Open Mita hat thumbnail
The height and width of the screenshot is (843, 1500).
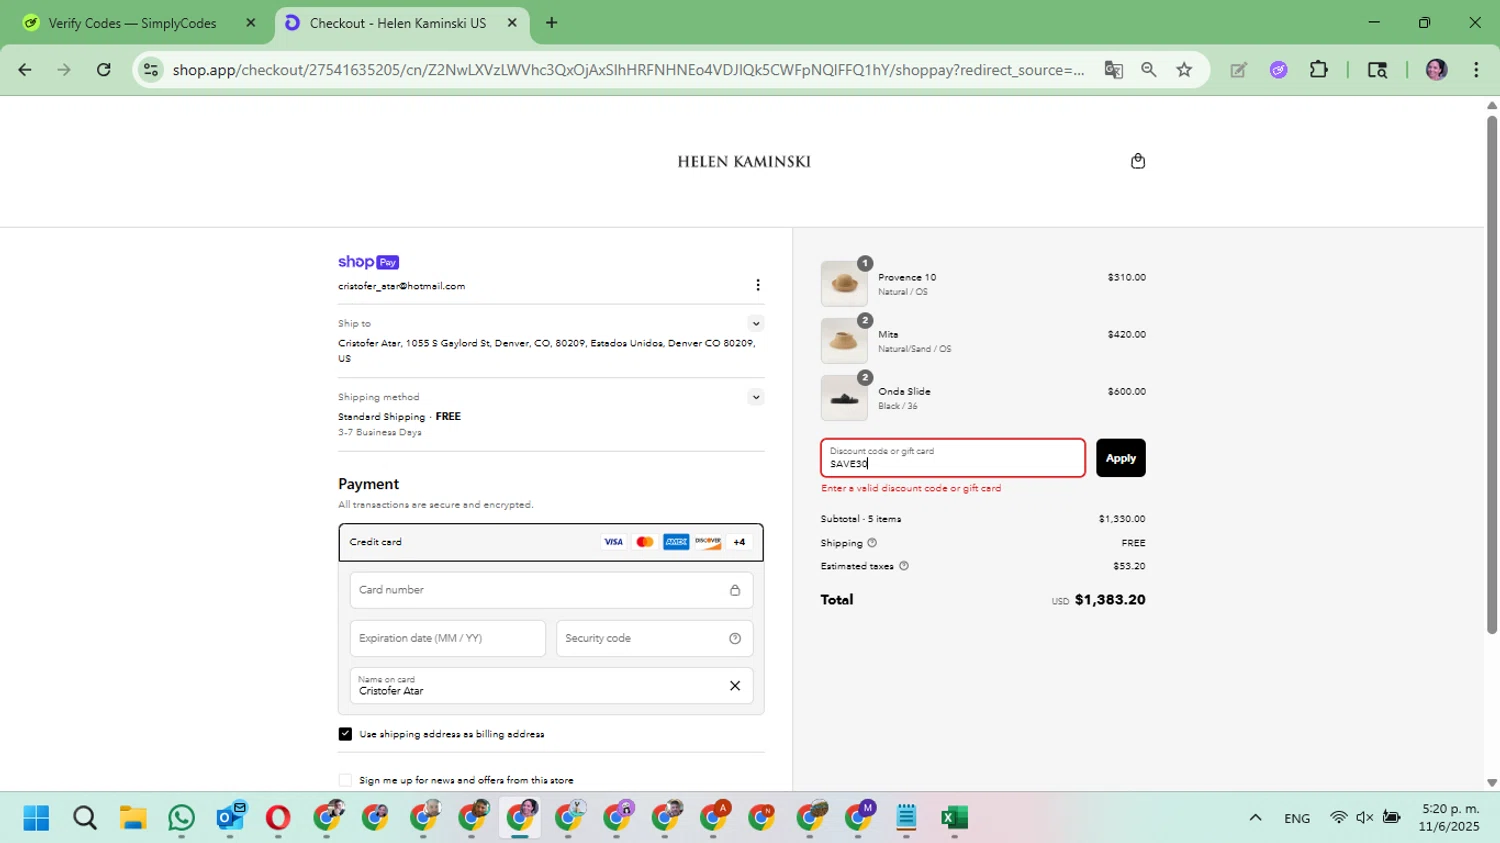tap(844, 341)
